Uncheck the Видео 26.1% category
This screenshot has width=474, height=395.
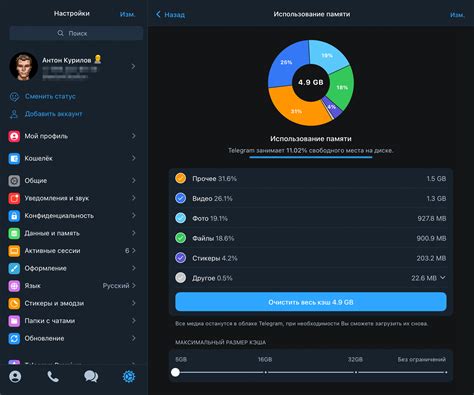point(180,198)
